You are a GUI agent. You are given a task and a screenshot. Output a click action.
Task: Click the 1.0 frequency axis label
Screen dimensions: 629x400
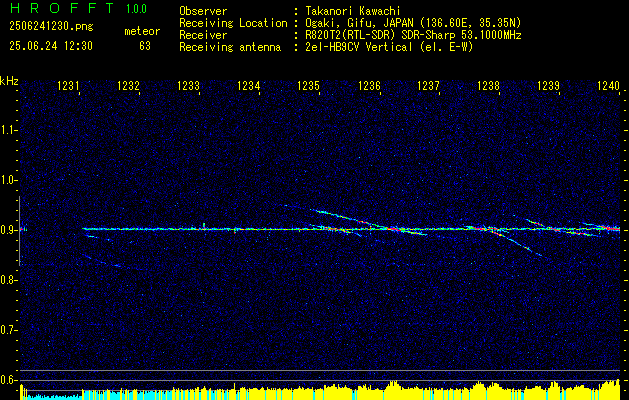click(8, 180)
